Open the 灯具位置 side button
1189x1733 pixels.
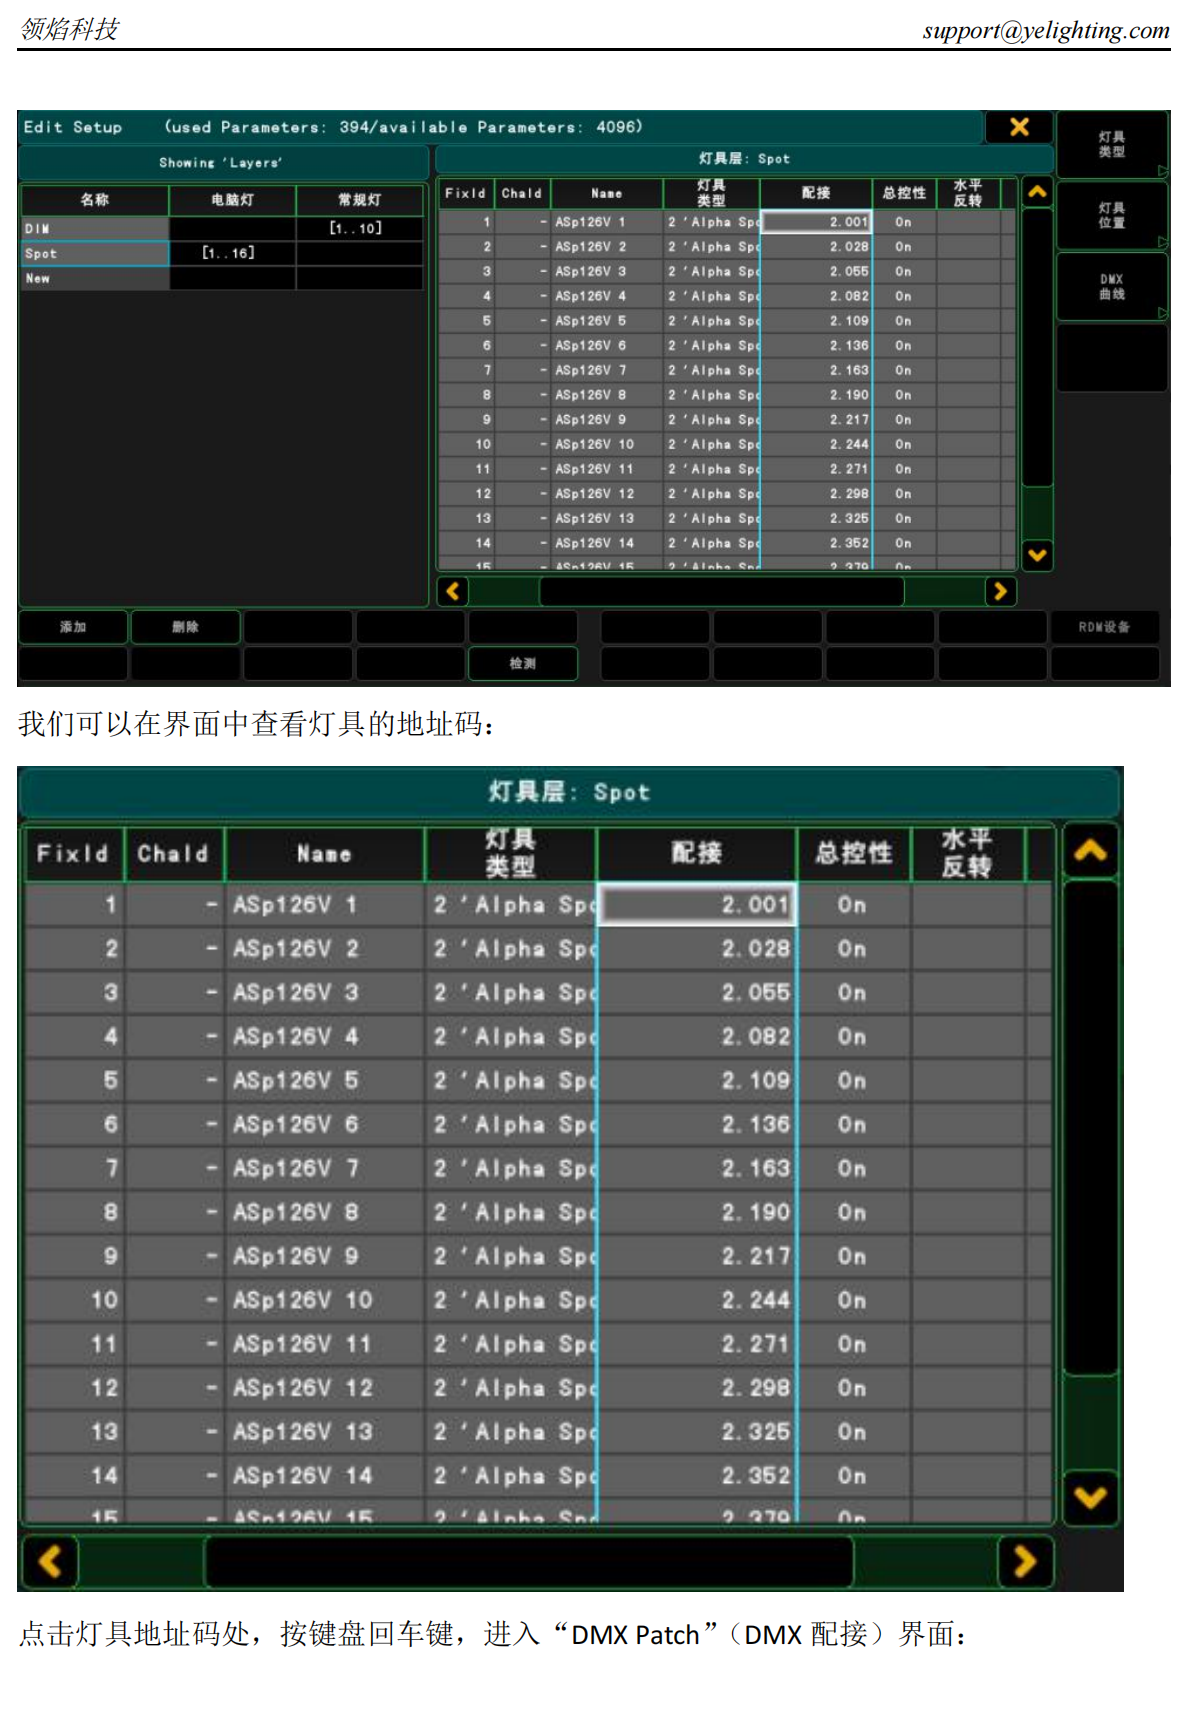tap(1111, 216)
